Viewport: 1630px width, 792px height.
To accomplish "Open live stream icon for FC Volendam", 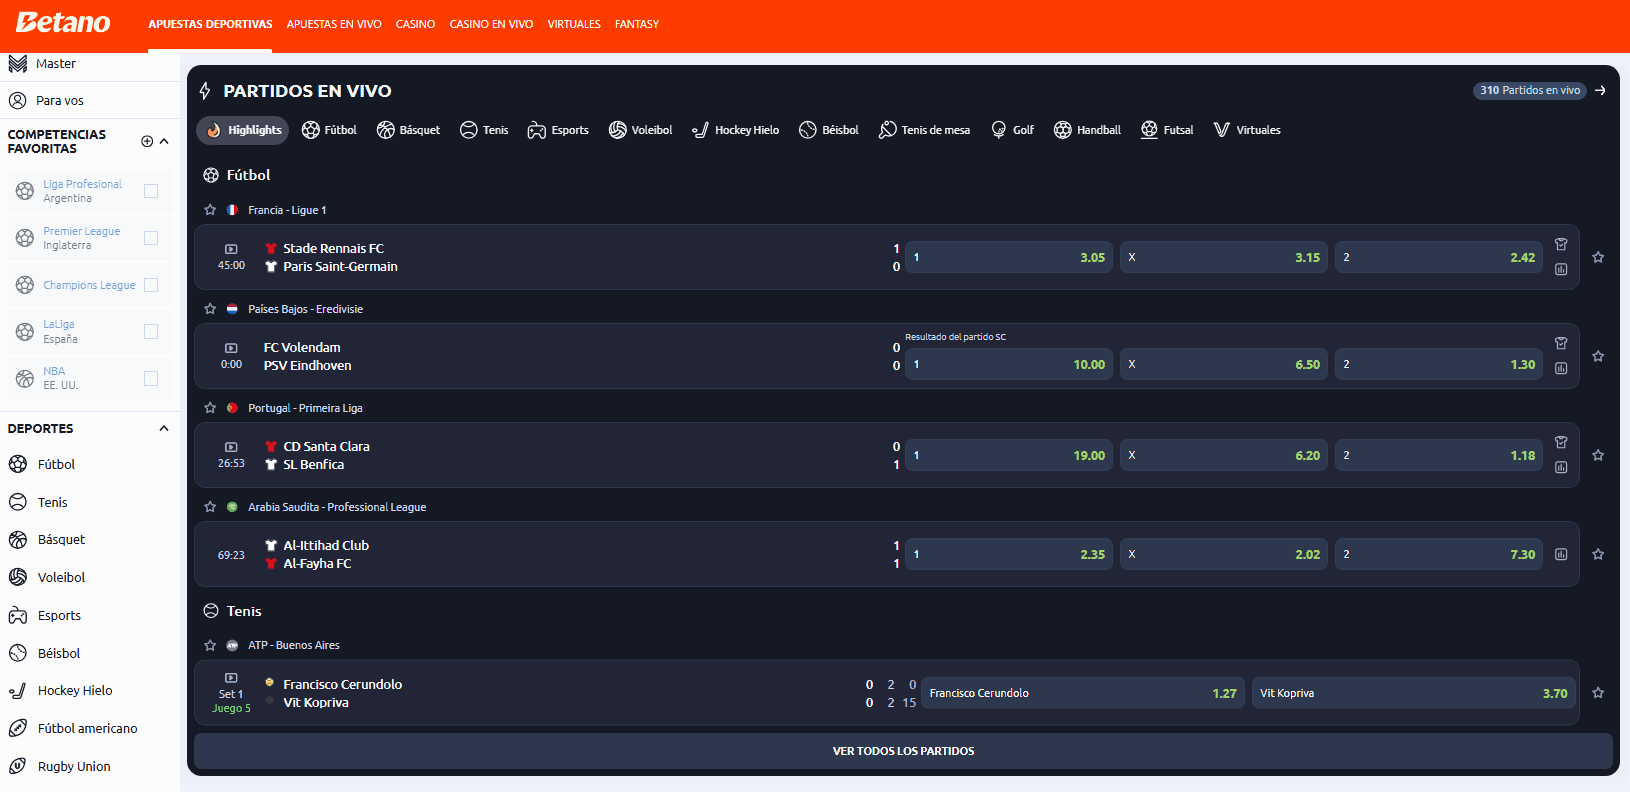I will point(231,348).
